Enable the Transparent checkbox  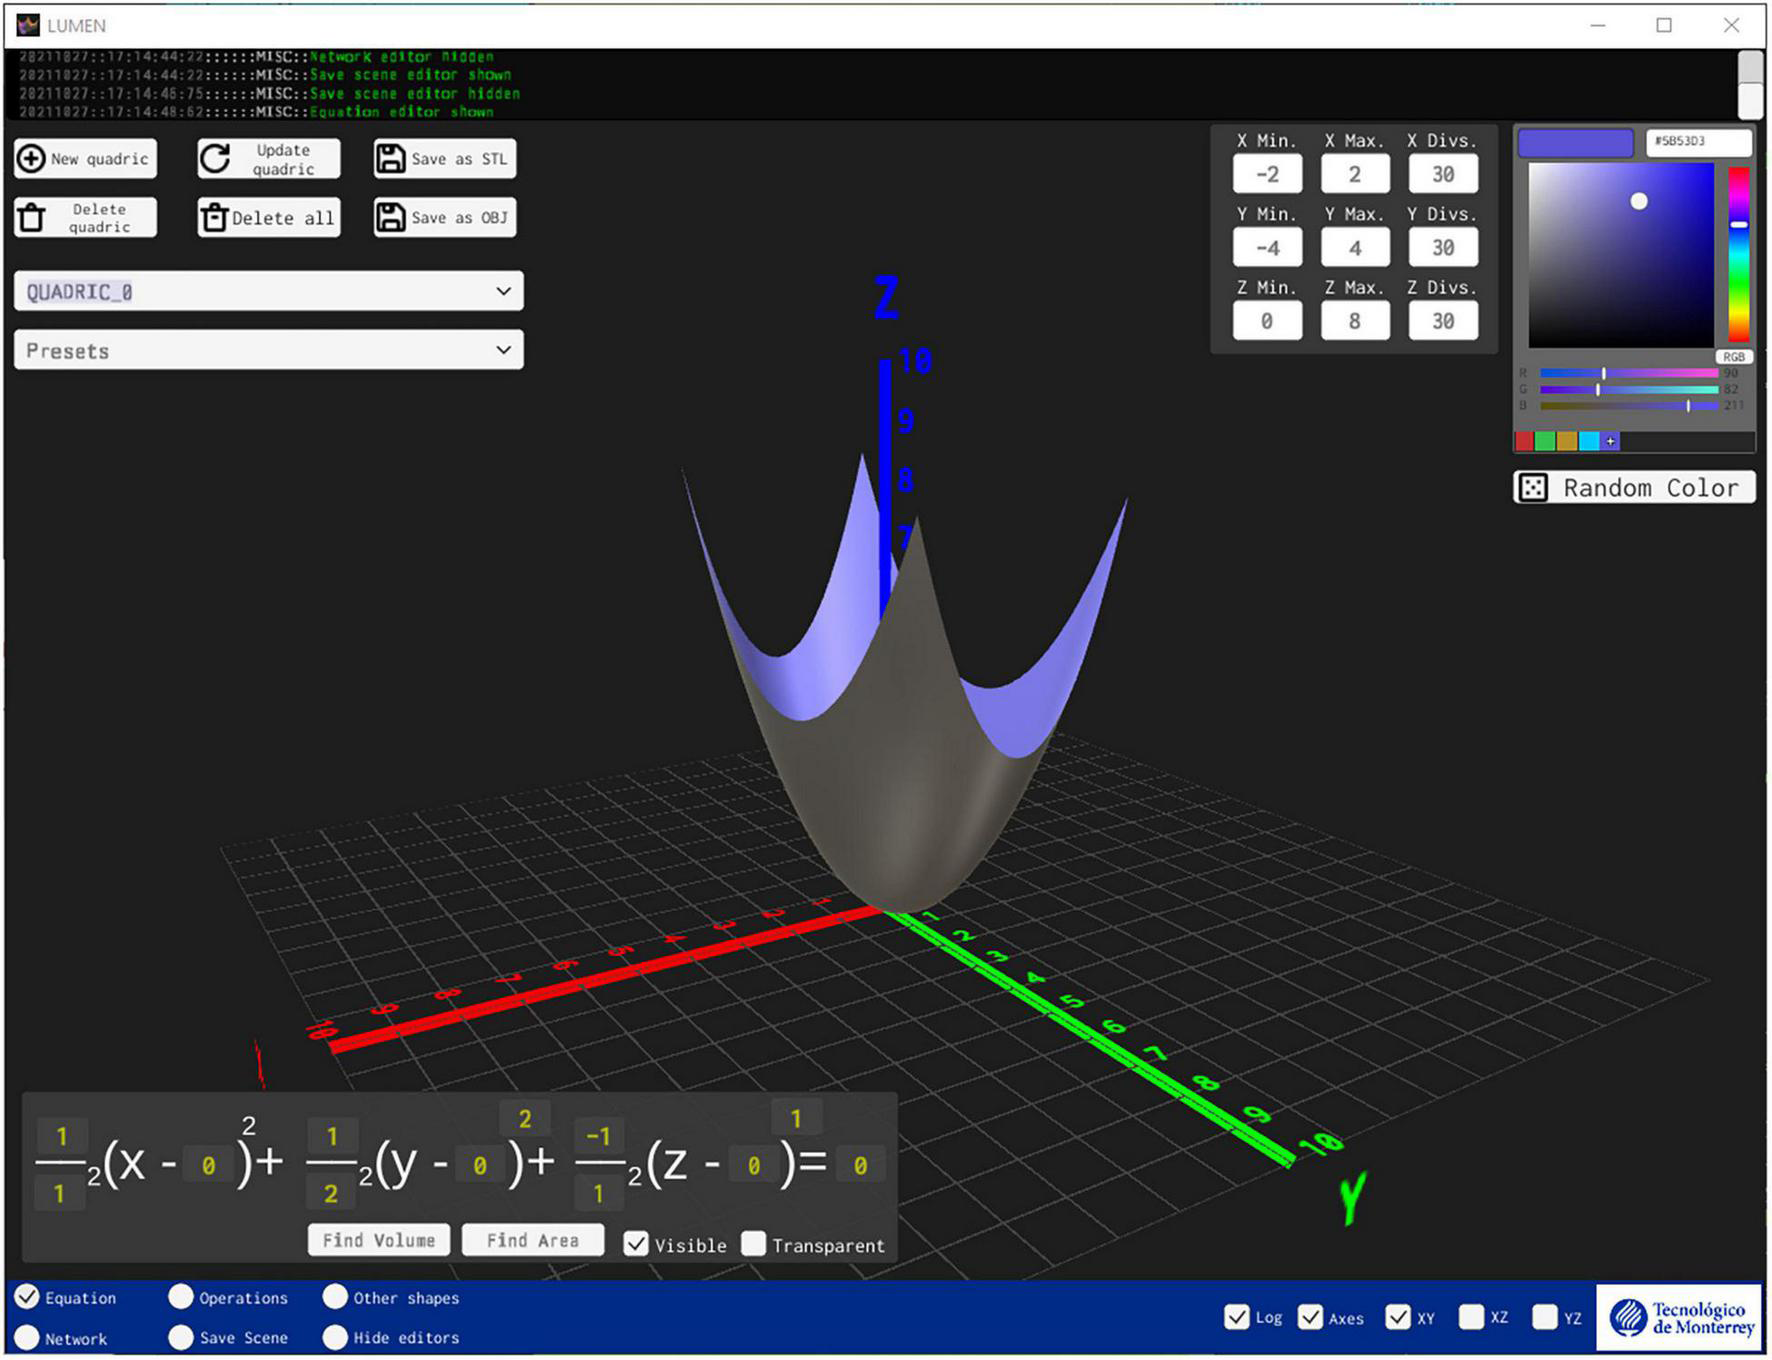tap(753, 1244)
